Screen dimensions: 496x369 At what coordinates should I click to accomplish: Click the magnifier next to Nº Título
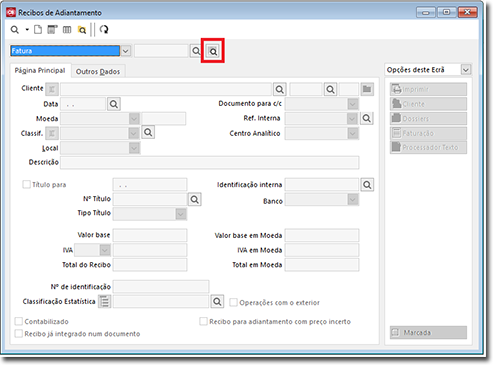click(x=195, y=200)
